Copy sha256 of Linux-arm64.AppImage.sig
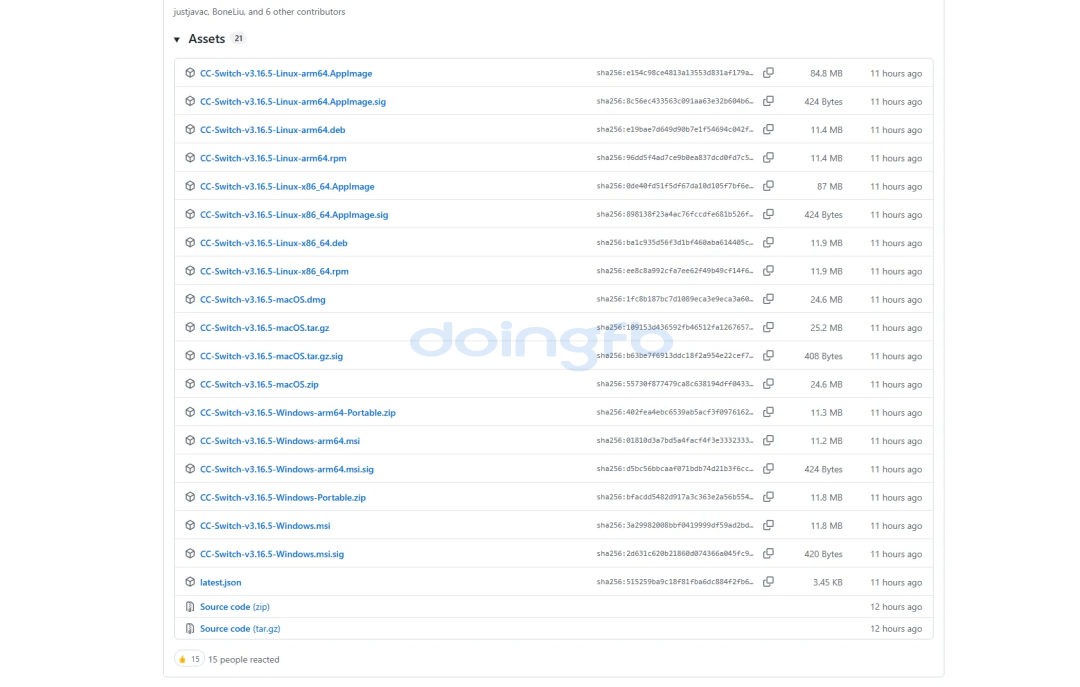This screenshot has width=1080, height=687. click(768, 101)
